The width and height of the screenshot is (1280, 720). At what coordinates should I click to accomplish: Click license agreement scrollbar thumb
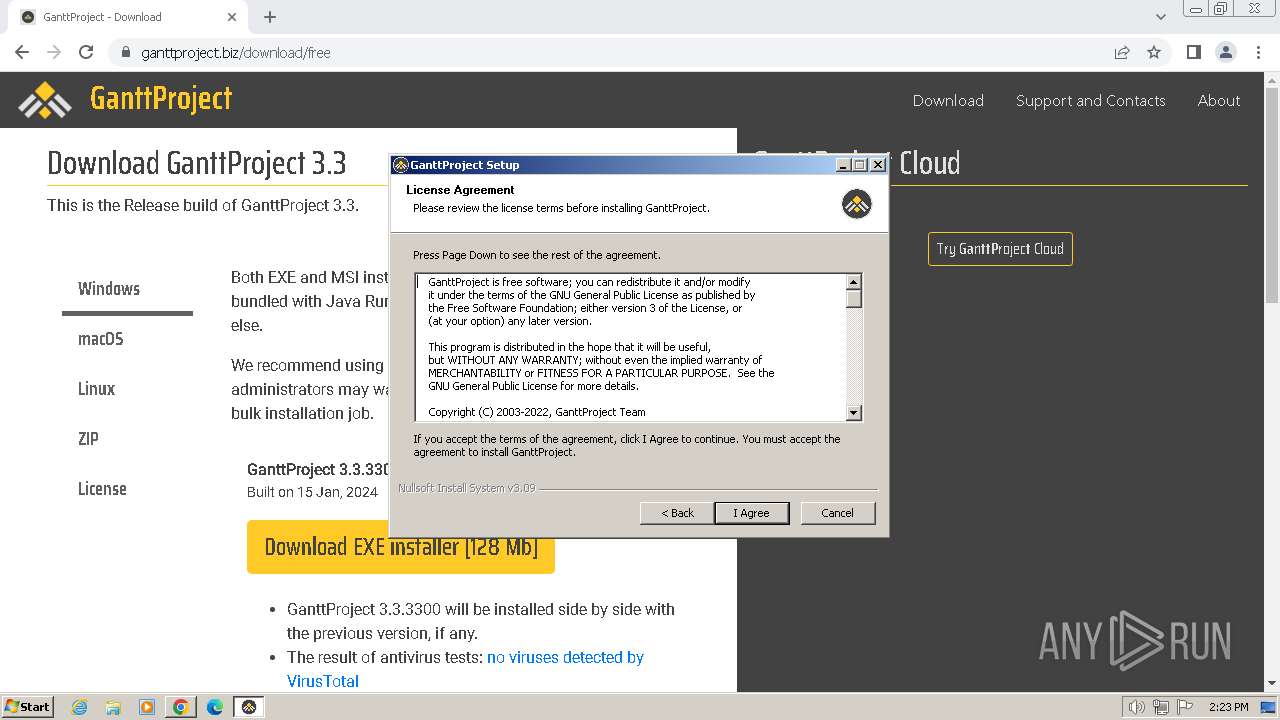(853, 299)
